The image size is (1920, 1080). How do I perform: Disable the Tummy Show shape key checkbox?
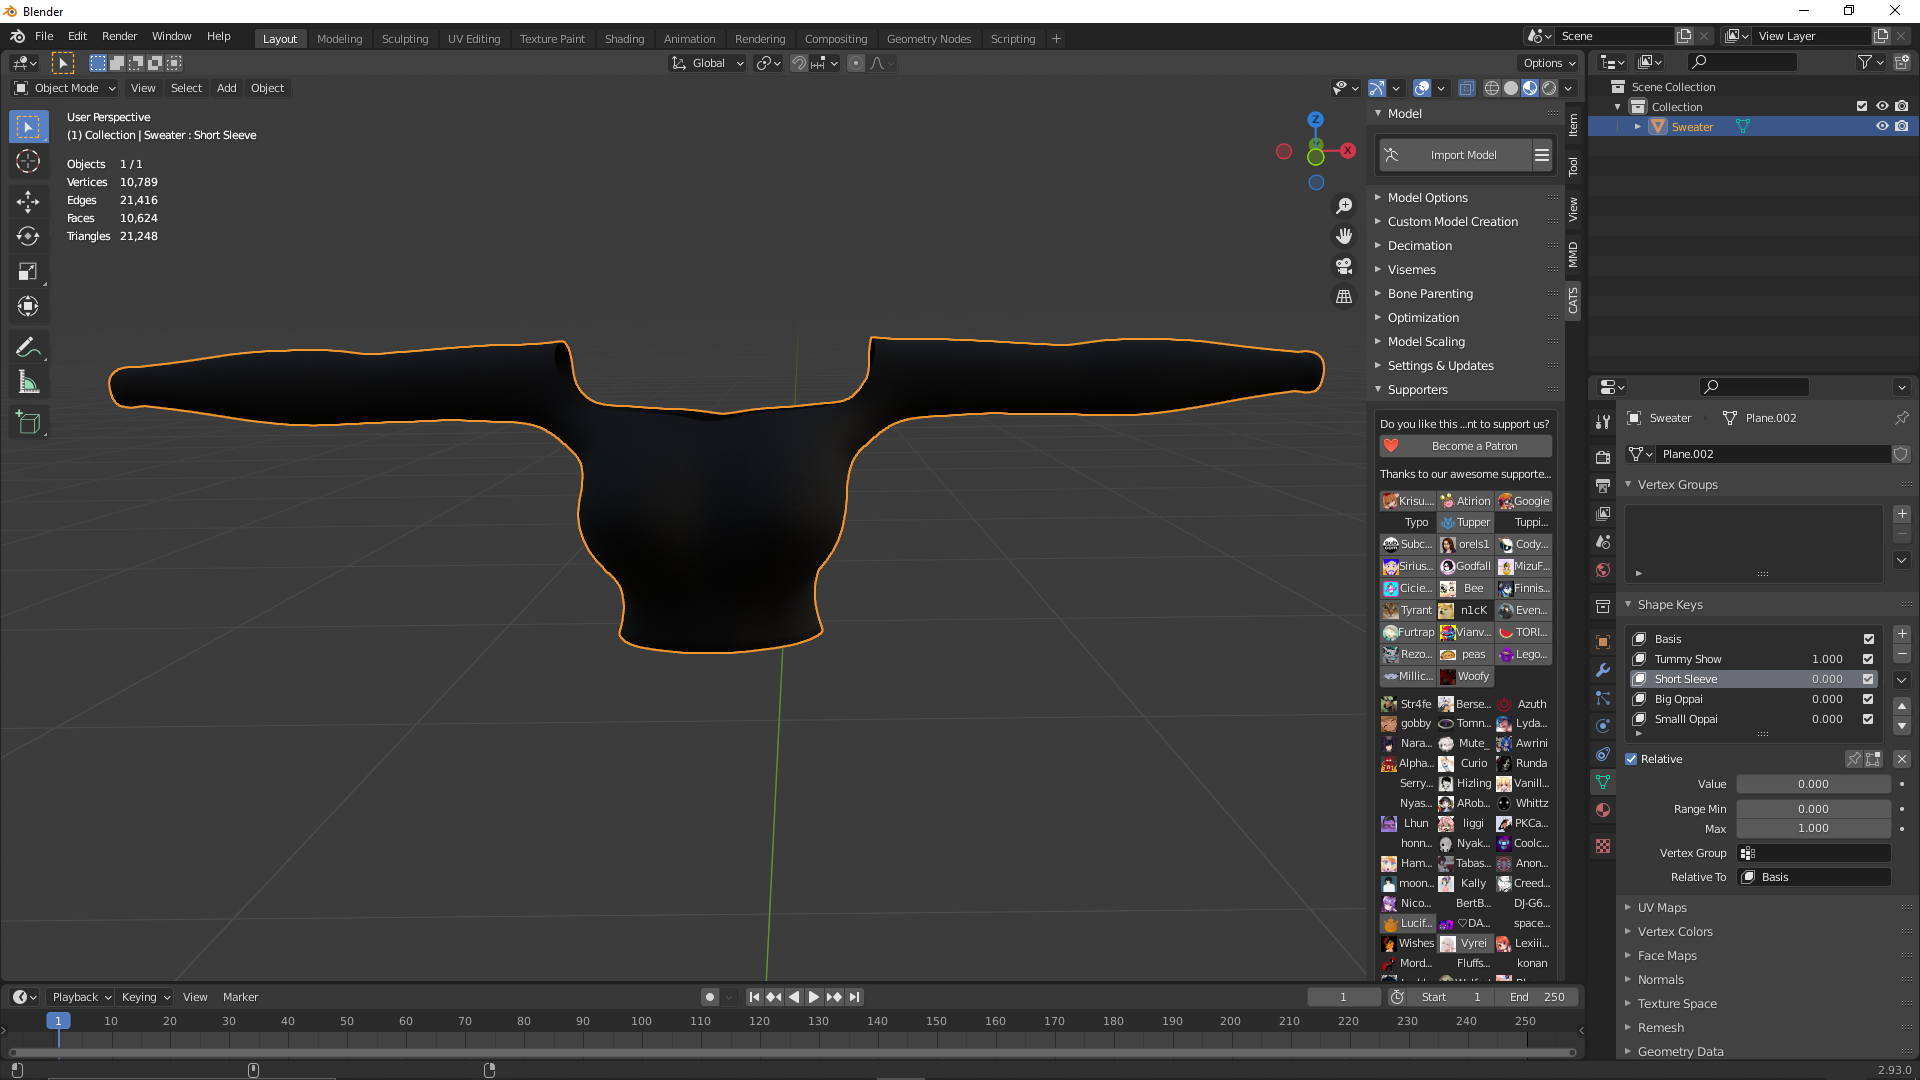click(x=1868, y=659)
